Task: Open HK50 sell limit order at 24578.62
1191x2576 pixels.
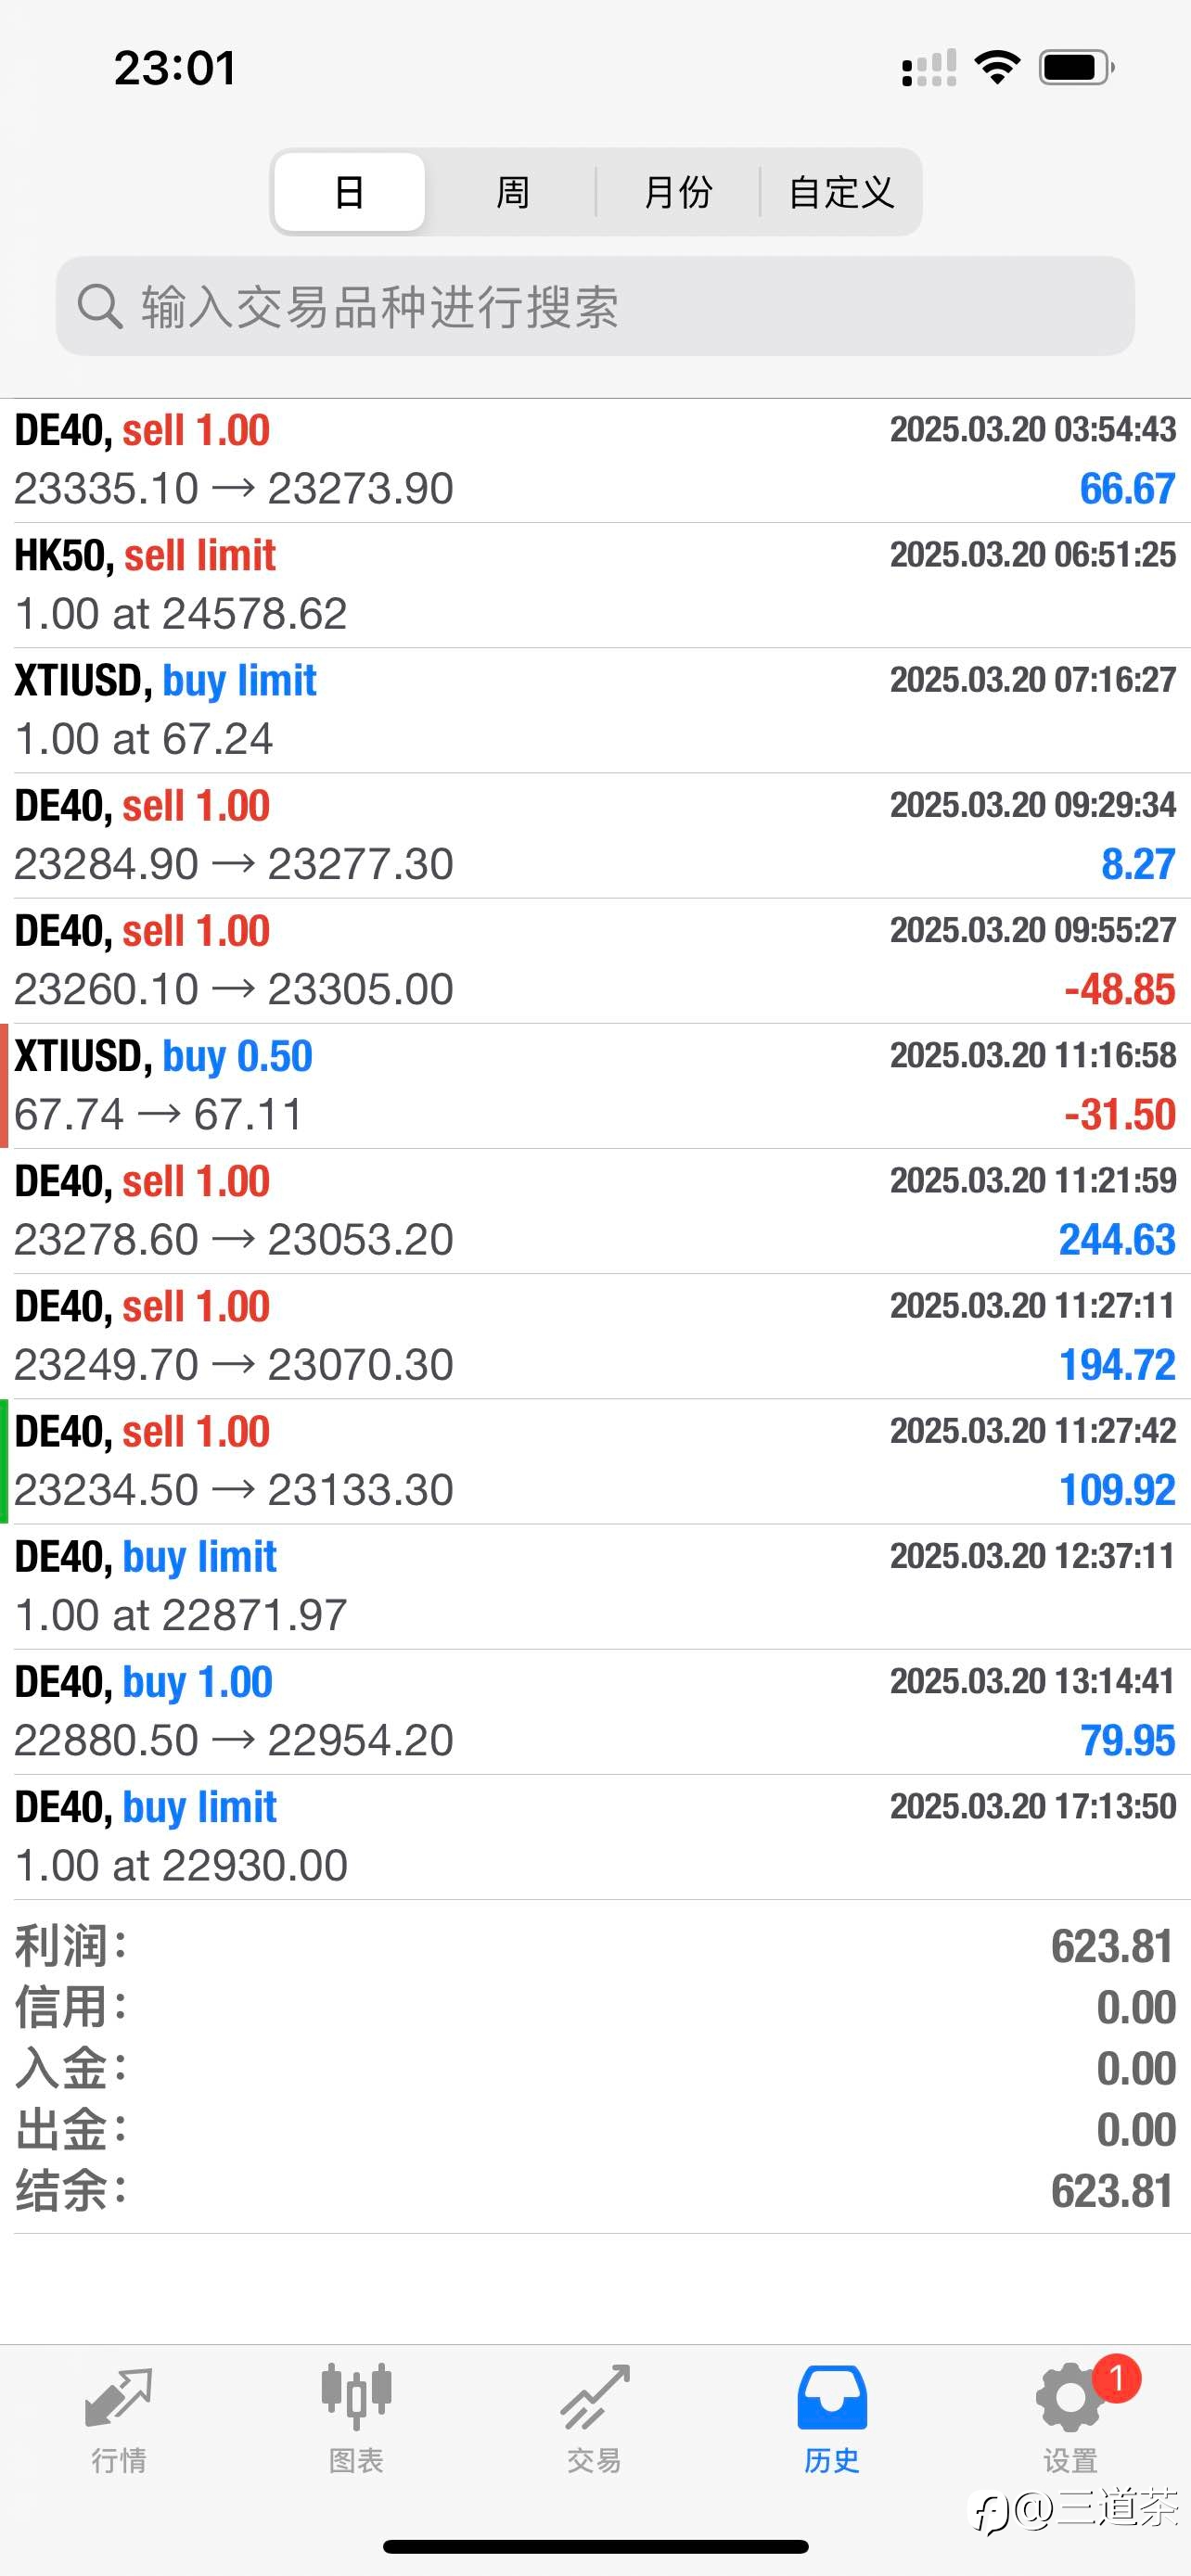Action: click(595, 584)
